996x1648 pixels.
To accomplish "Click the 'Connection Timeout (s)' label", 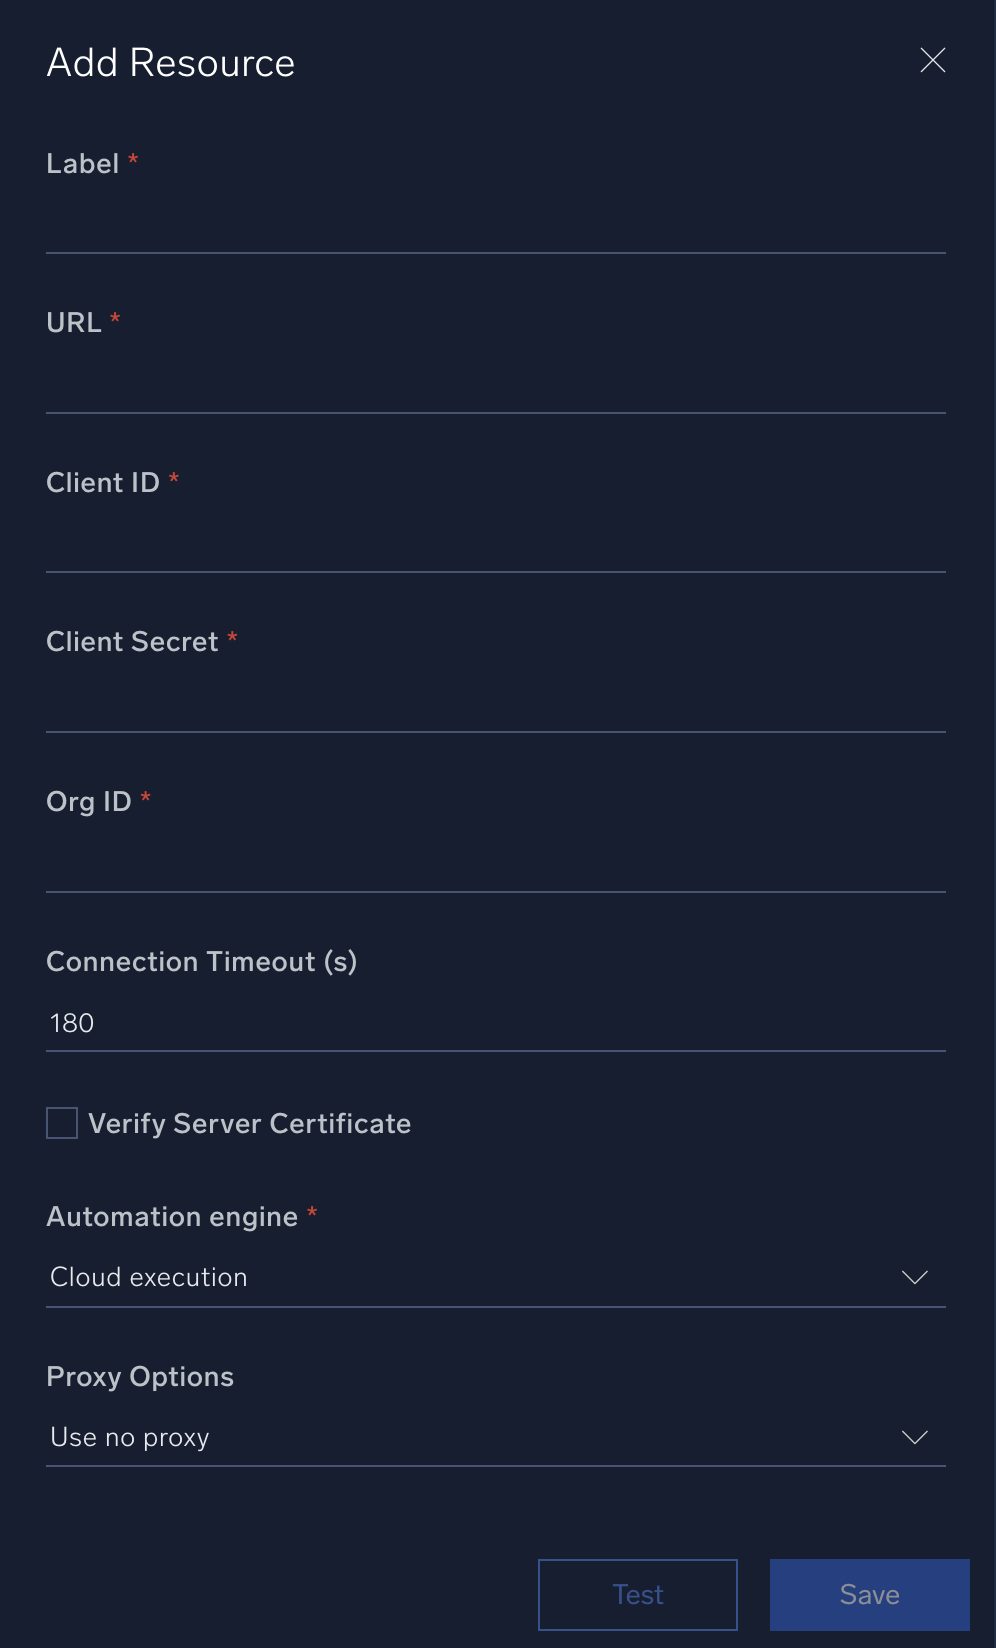I will pos(201,962).
